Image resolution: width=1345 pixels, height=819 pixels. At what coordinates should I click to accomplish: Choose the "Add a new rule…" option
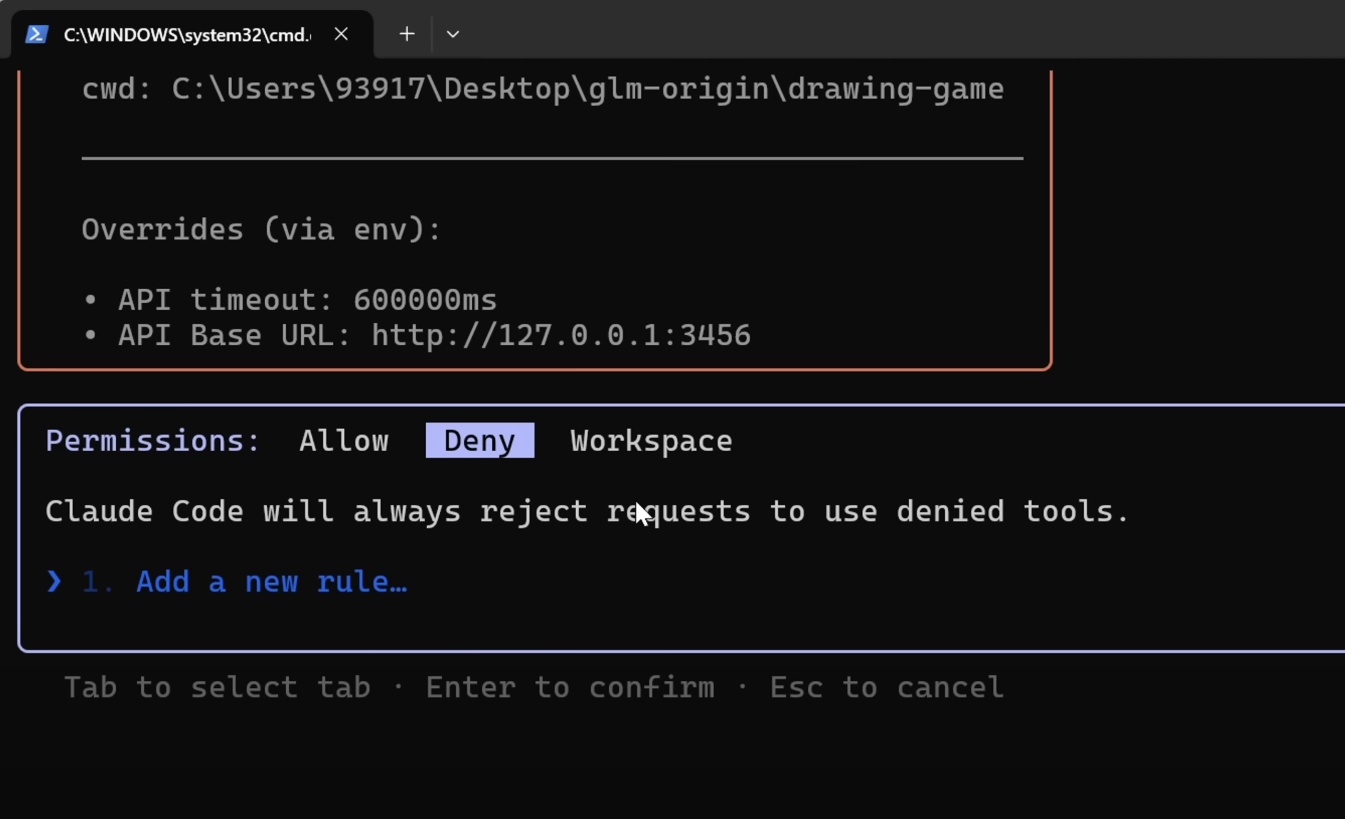(x=272, y=582)
